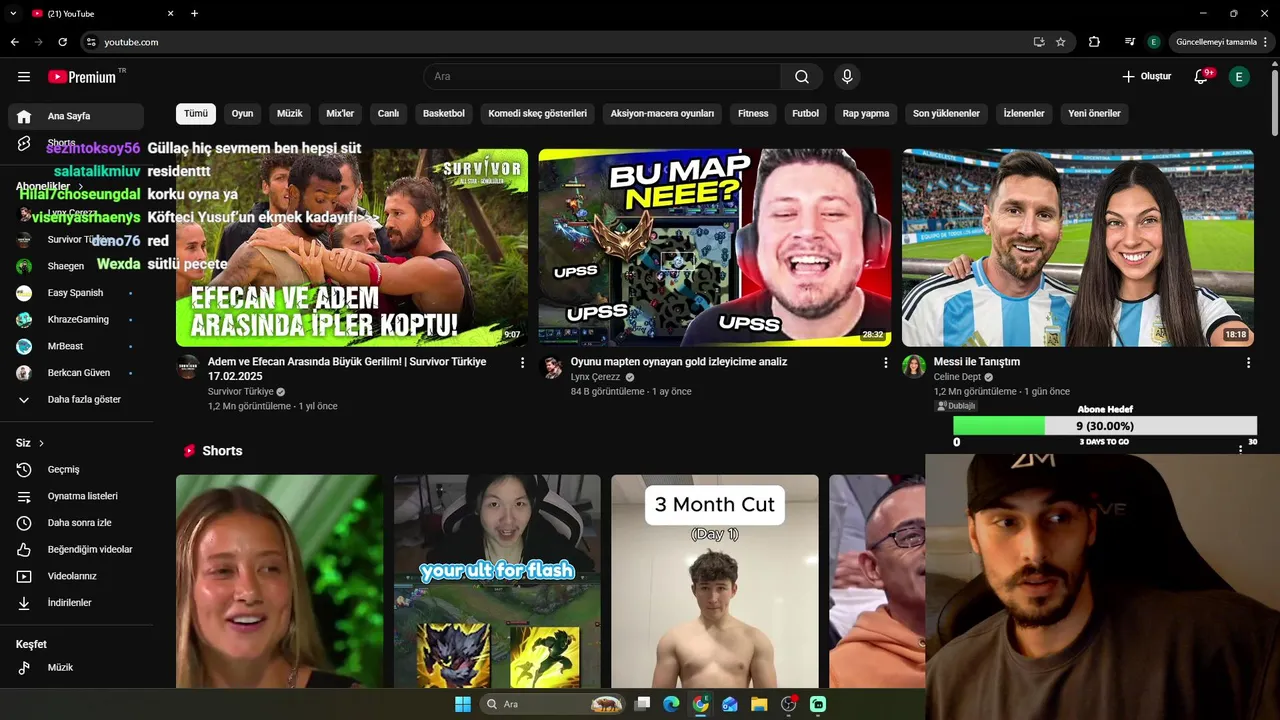Select the Müzik filter chip
This screenshot has height=720, width=1280.
pyautogui.click(x=290, y=114)
